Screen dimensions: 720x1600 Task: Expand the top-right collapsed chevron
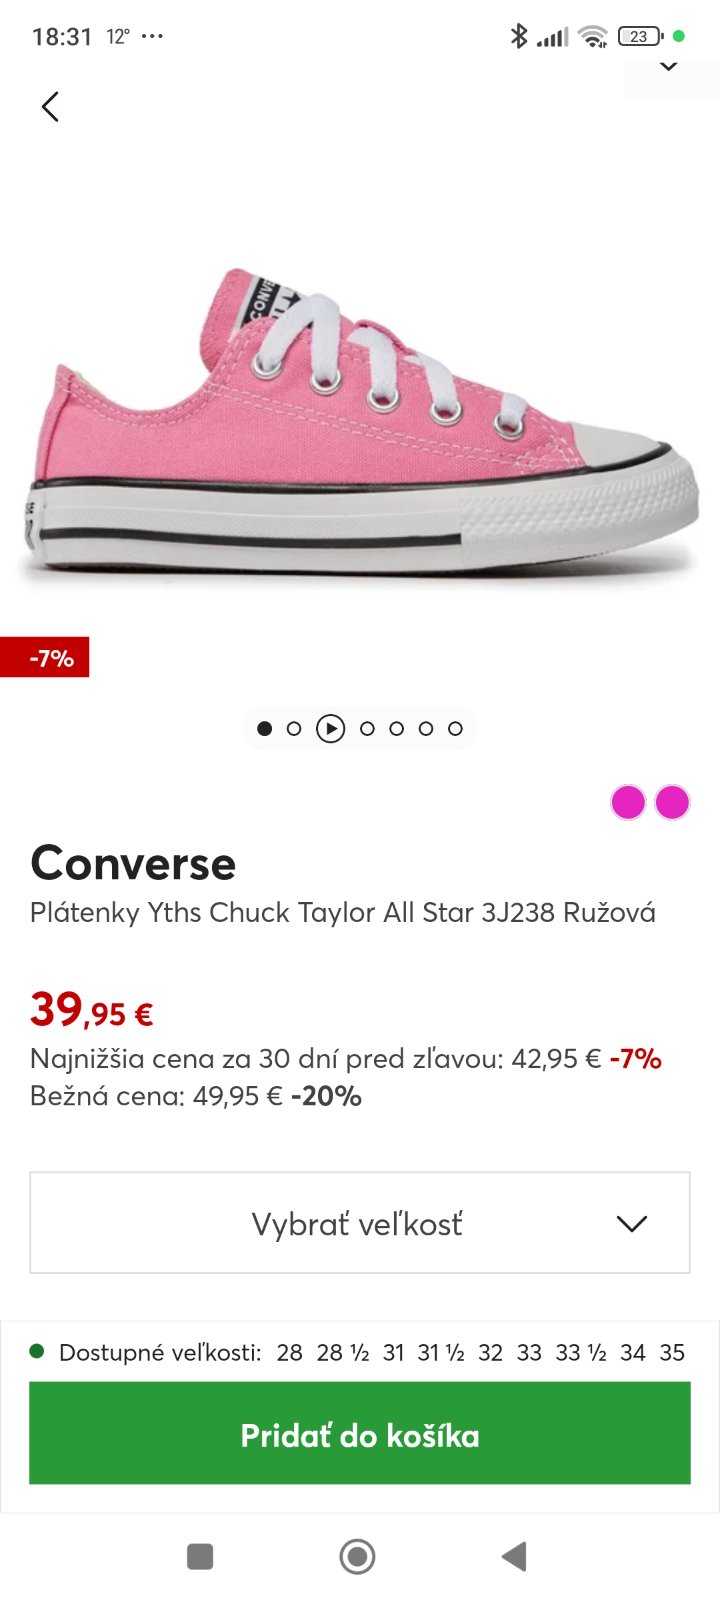coord(669,68)
